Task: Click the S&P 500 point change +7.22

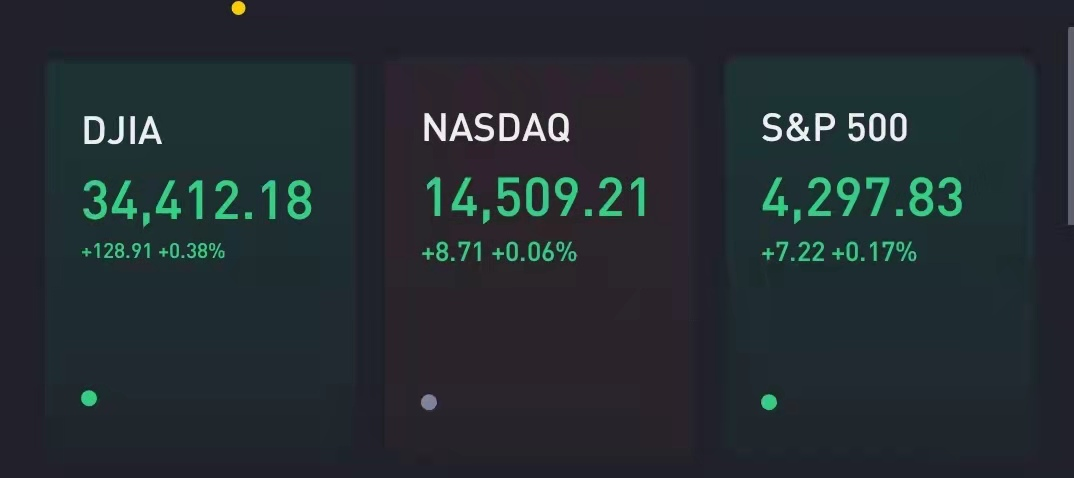Action: 793,253
